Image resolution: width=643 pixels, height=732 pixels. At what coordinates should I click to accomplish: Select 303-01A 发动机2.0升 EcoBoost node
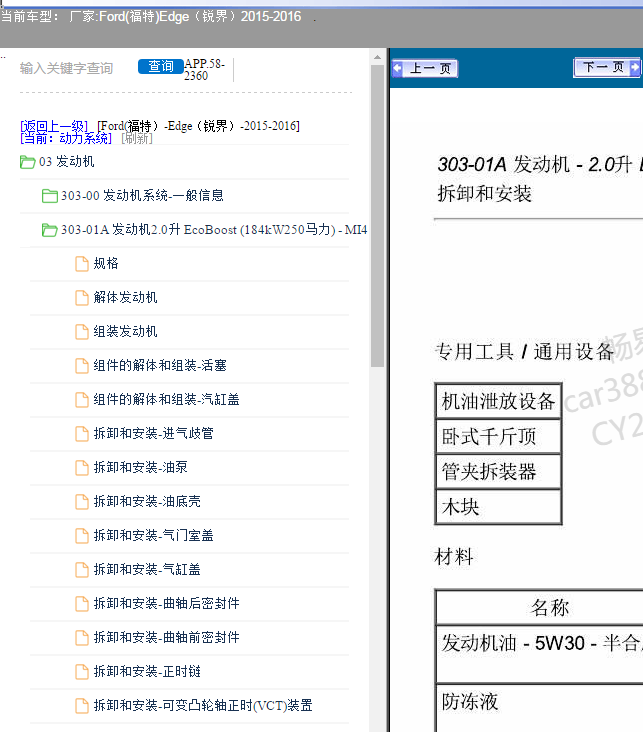click(214, 230)
